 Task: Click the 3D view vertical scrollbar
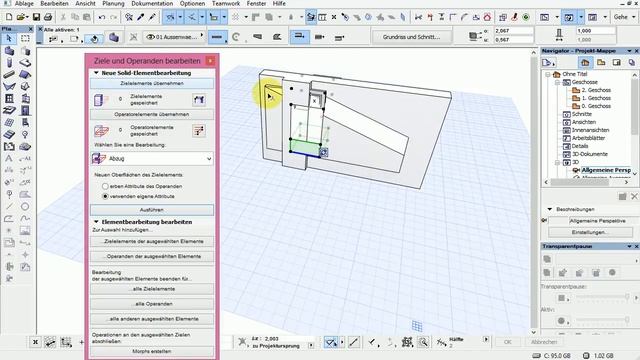click(533, 192)
